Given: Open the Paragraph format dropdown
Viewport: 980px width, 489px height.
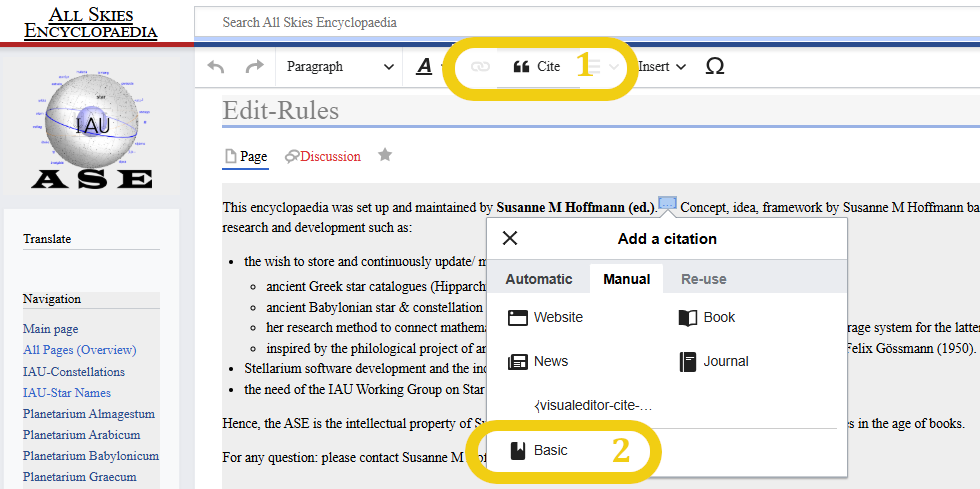Looking at the screenshot, I should pyautogui.click(x=340, y=67).
